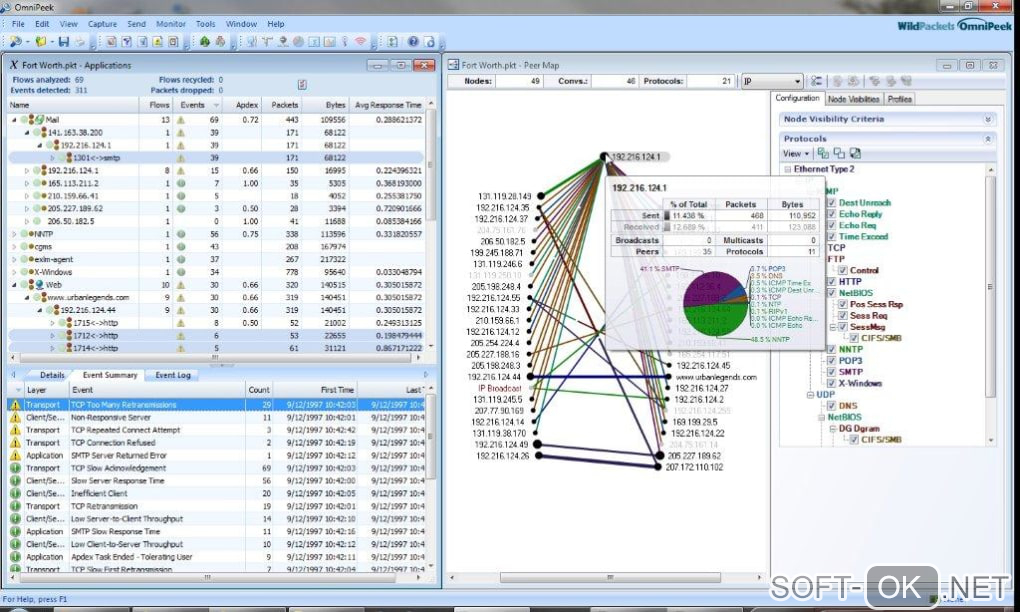The width and height of the screenshot is (1020, 612).
Task: Expand the Node Visibility Criteria section
Action: tap(987, 119)
